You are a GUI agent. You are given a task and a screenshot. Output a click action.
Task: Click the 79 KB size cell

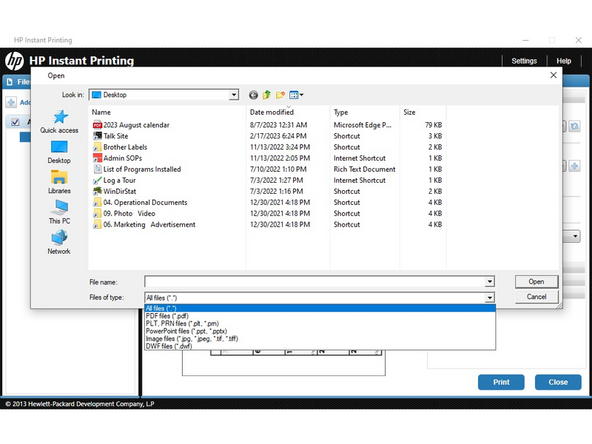click(433, 125)
